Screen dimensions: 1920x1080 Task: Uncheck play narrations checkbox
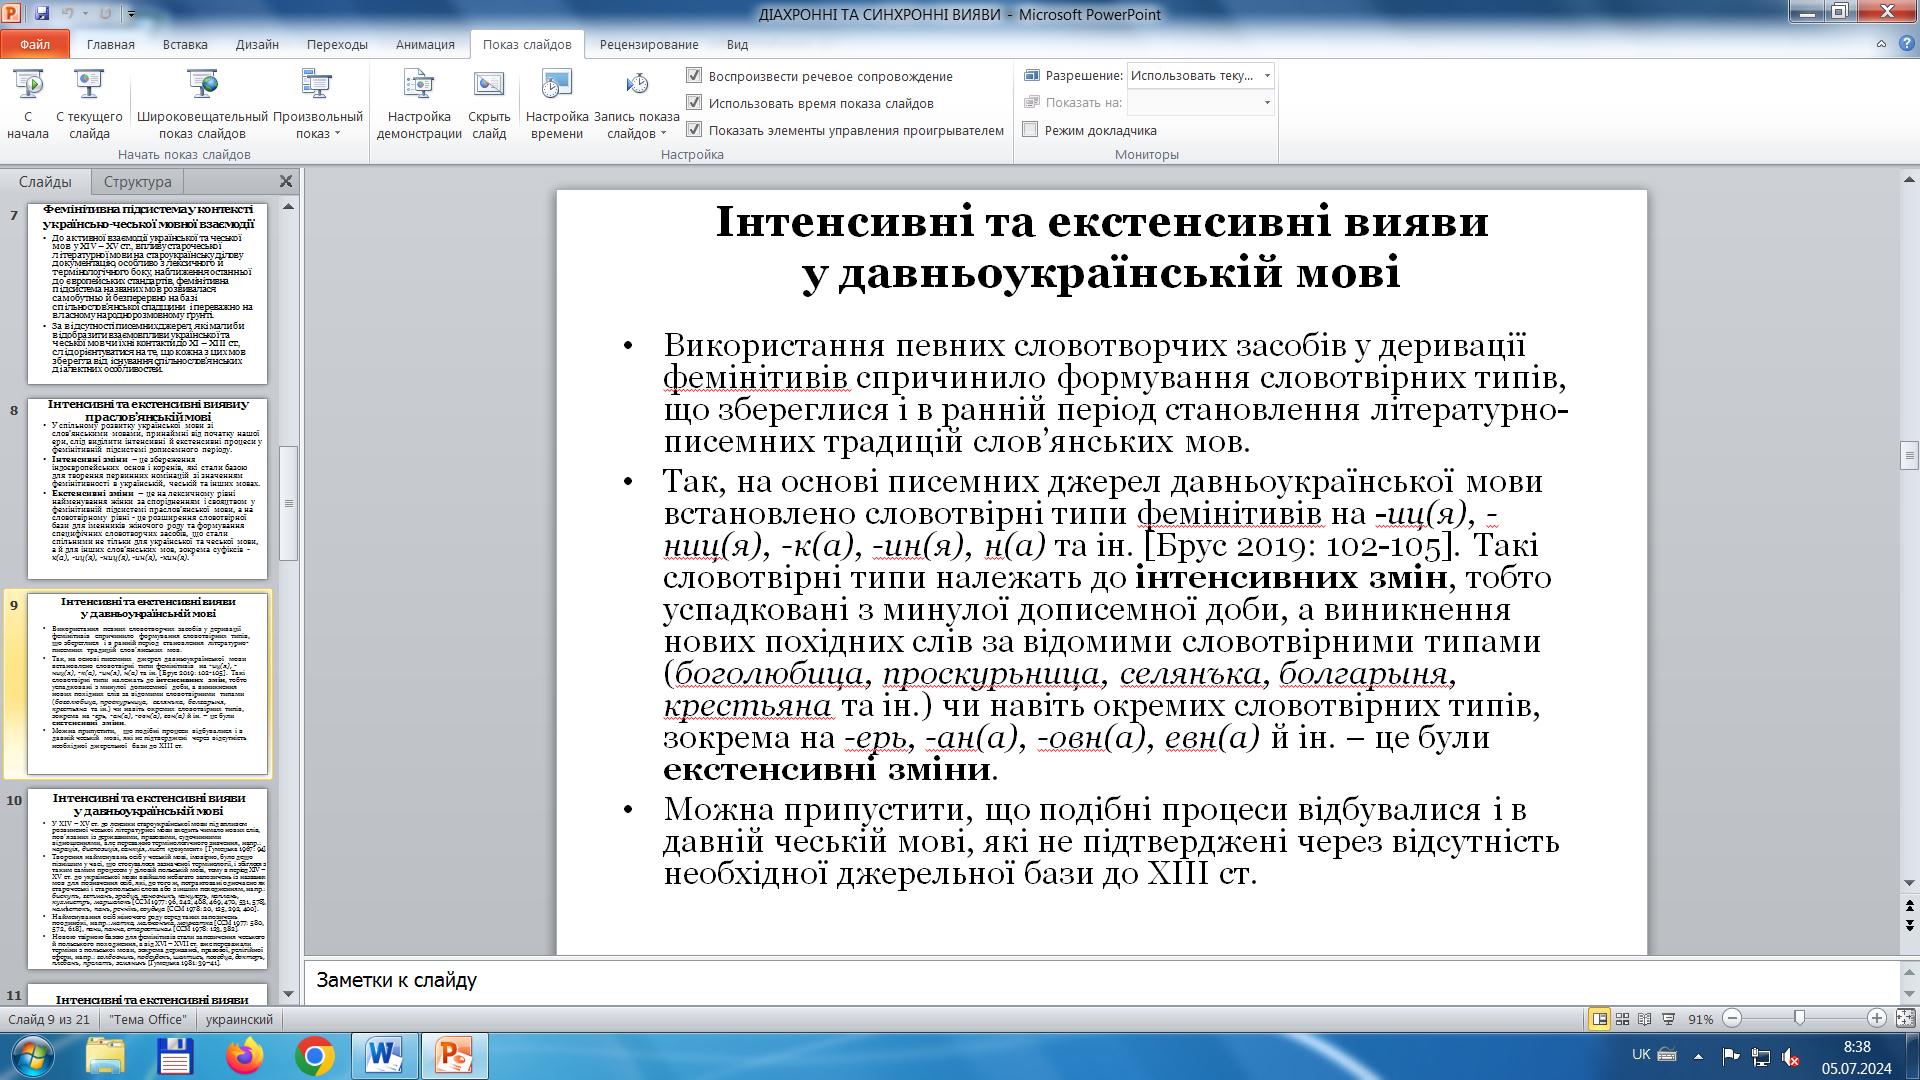click(x=694, y=76)
